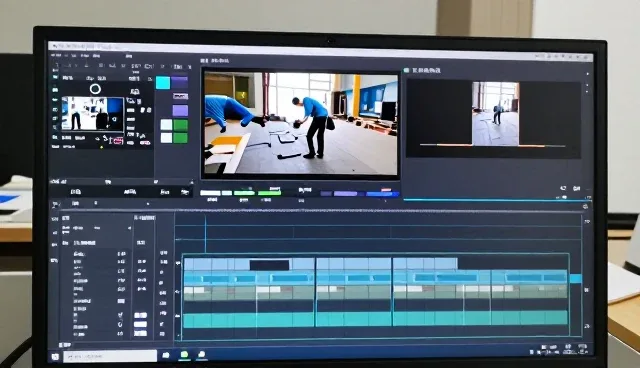
Task: Click the tool icon at timeline toolbar's left end
Action: [56, 204]
